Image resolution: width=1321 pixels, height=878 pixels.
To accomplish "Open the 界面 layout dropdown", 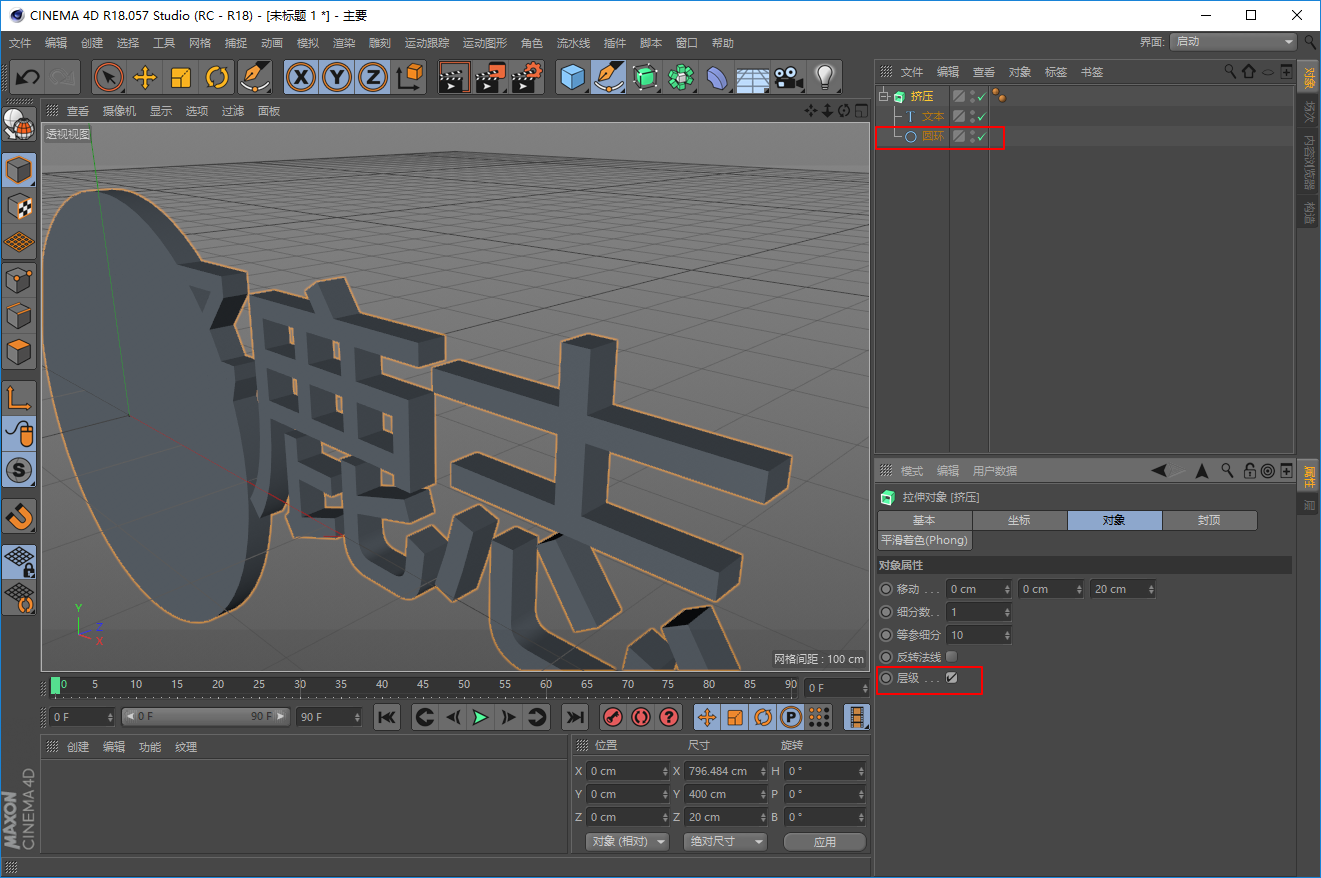I will pos(1234,42).
